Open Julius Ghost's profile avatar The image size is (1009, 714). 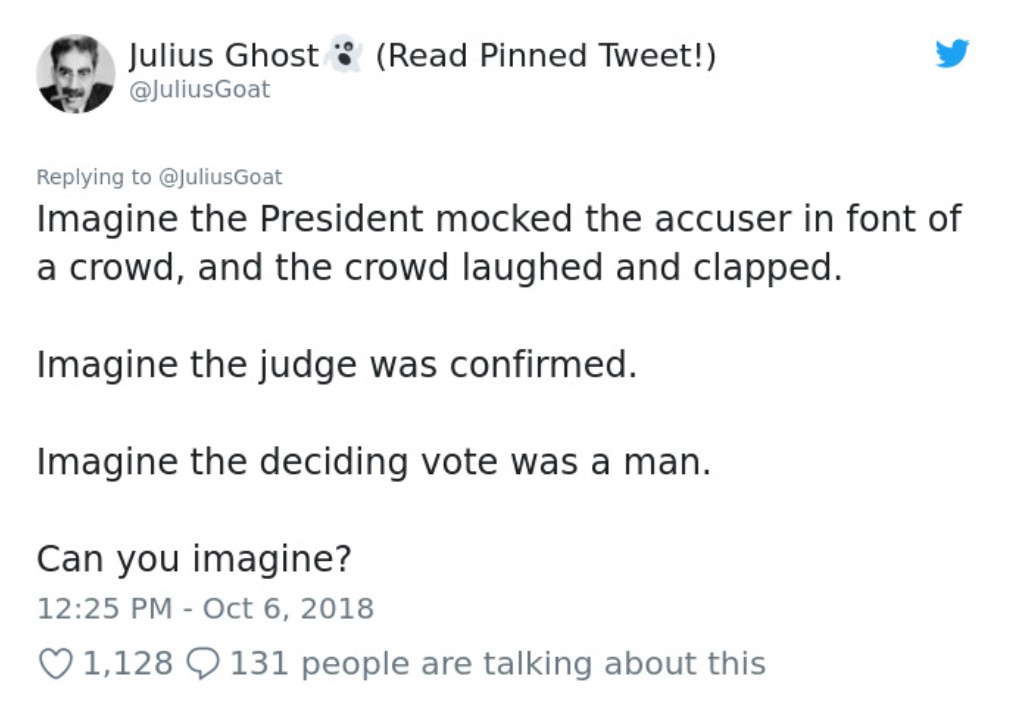click(76, 74)
